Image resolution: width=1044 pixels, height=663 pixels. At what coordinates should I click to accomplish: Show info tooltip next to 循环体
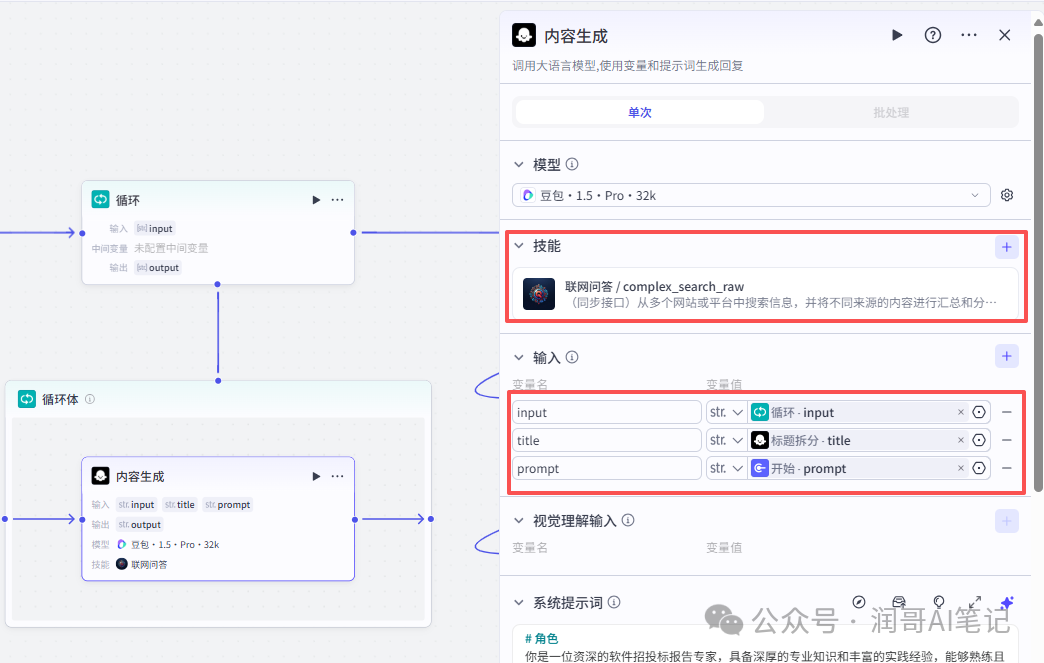90,399
